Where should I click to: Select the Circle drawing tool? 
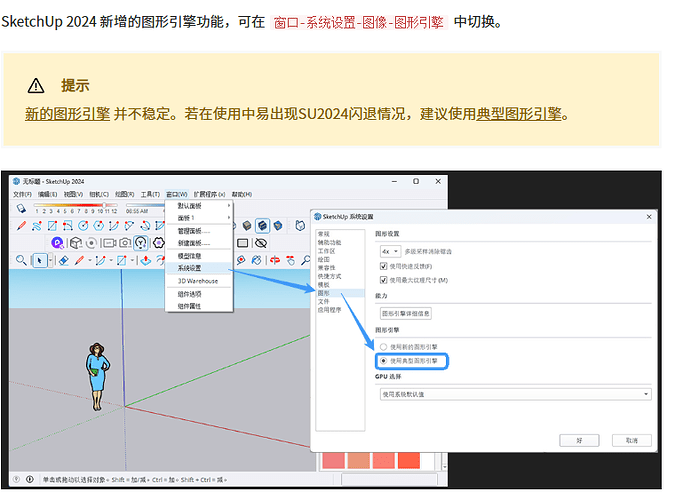tap(83, 226)
